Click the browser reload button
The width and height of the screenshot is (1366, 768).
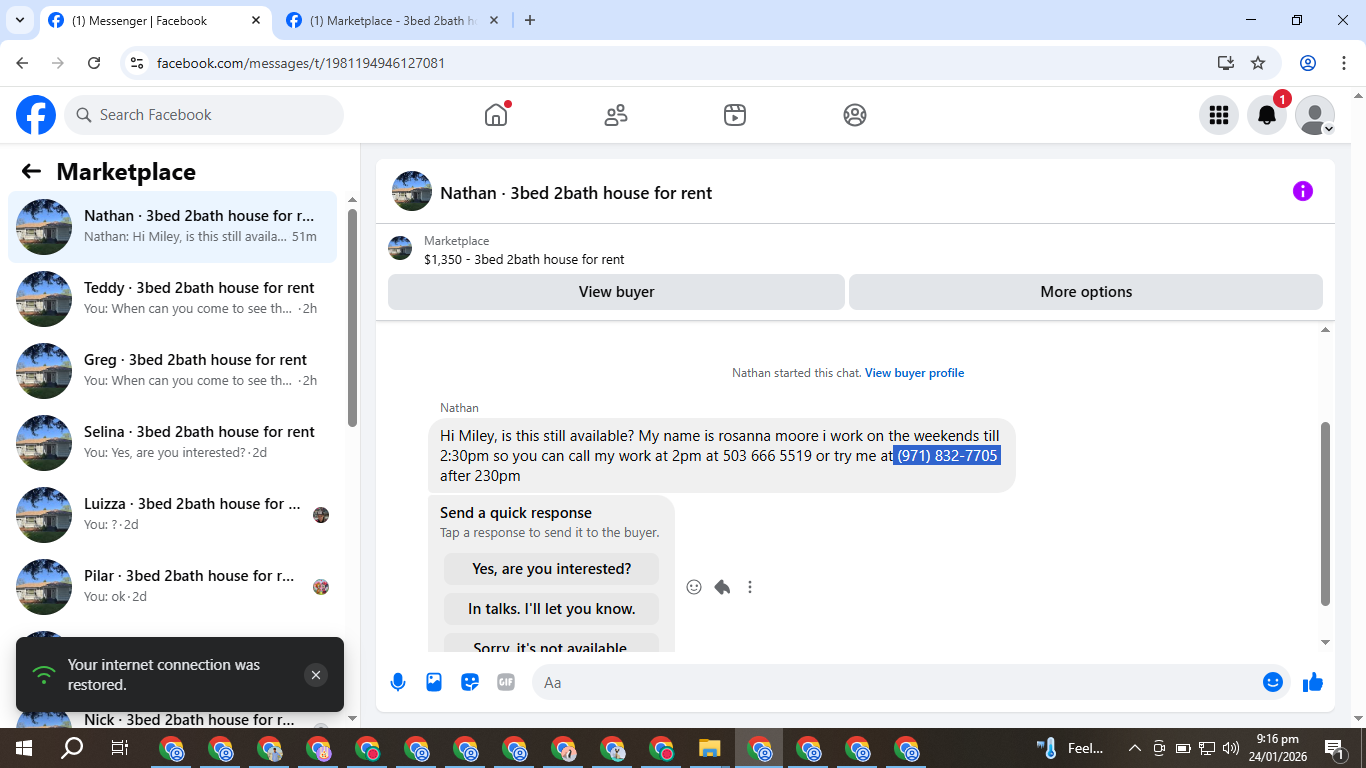pyautogui.click(x=94, y=63)
